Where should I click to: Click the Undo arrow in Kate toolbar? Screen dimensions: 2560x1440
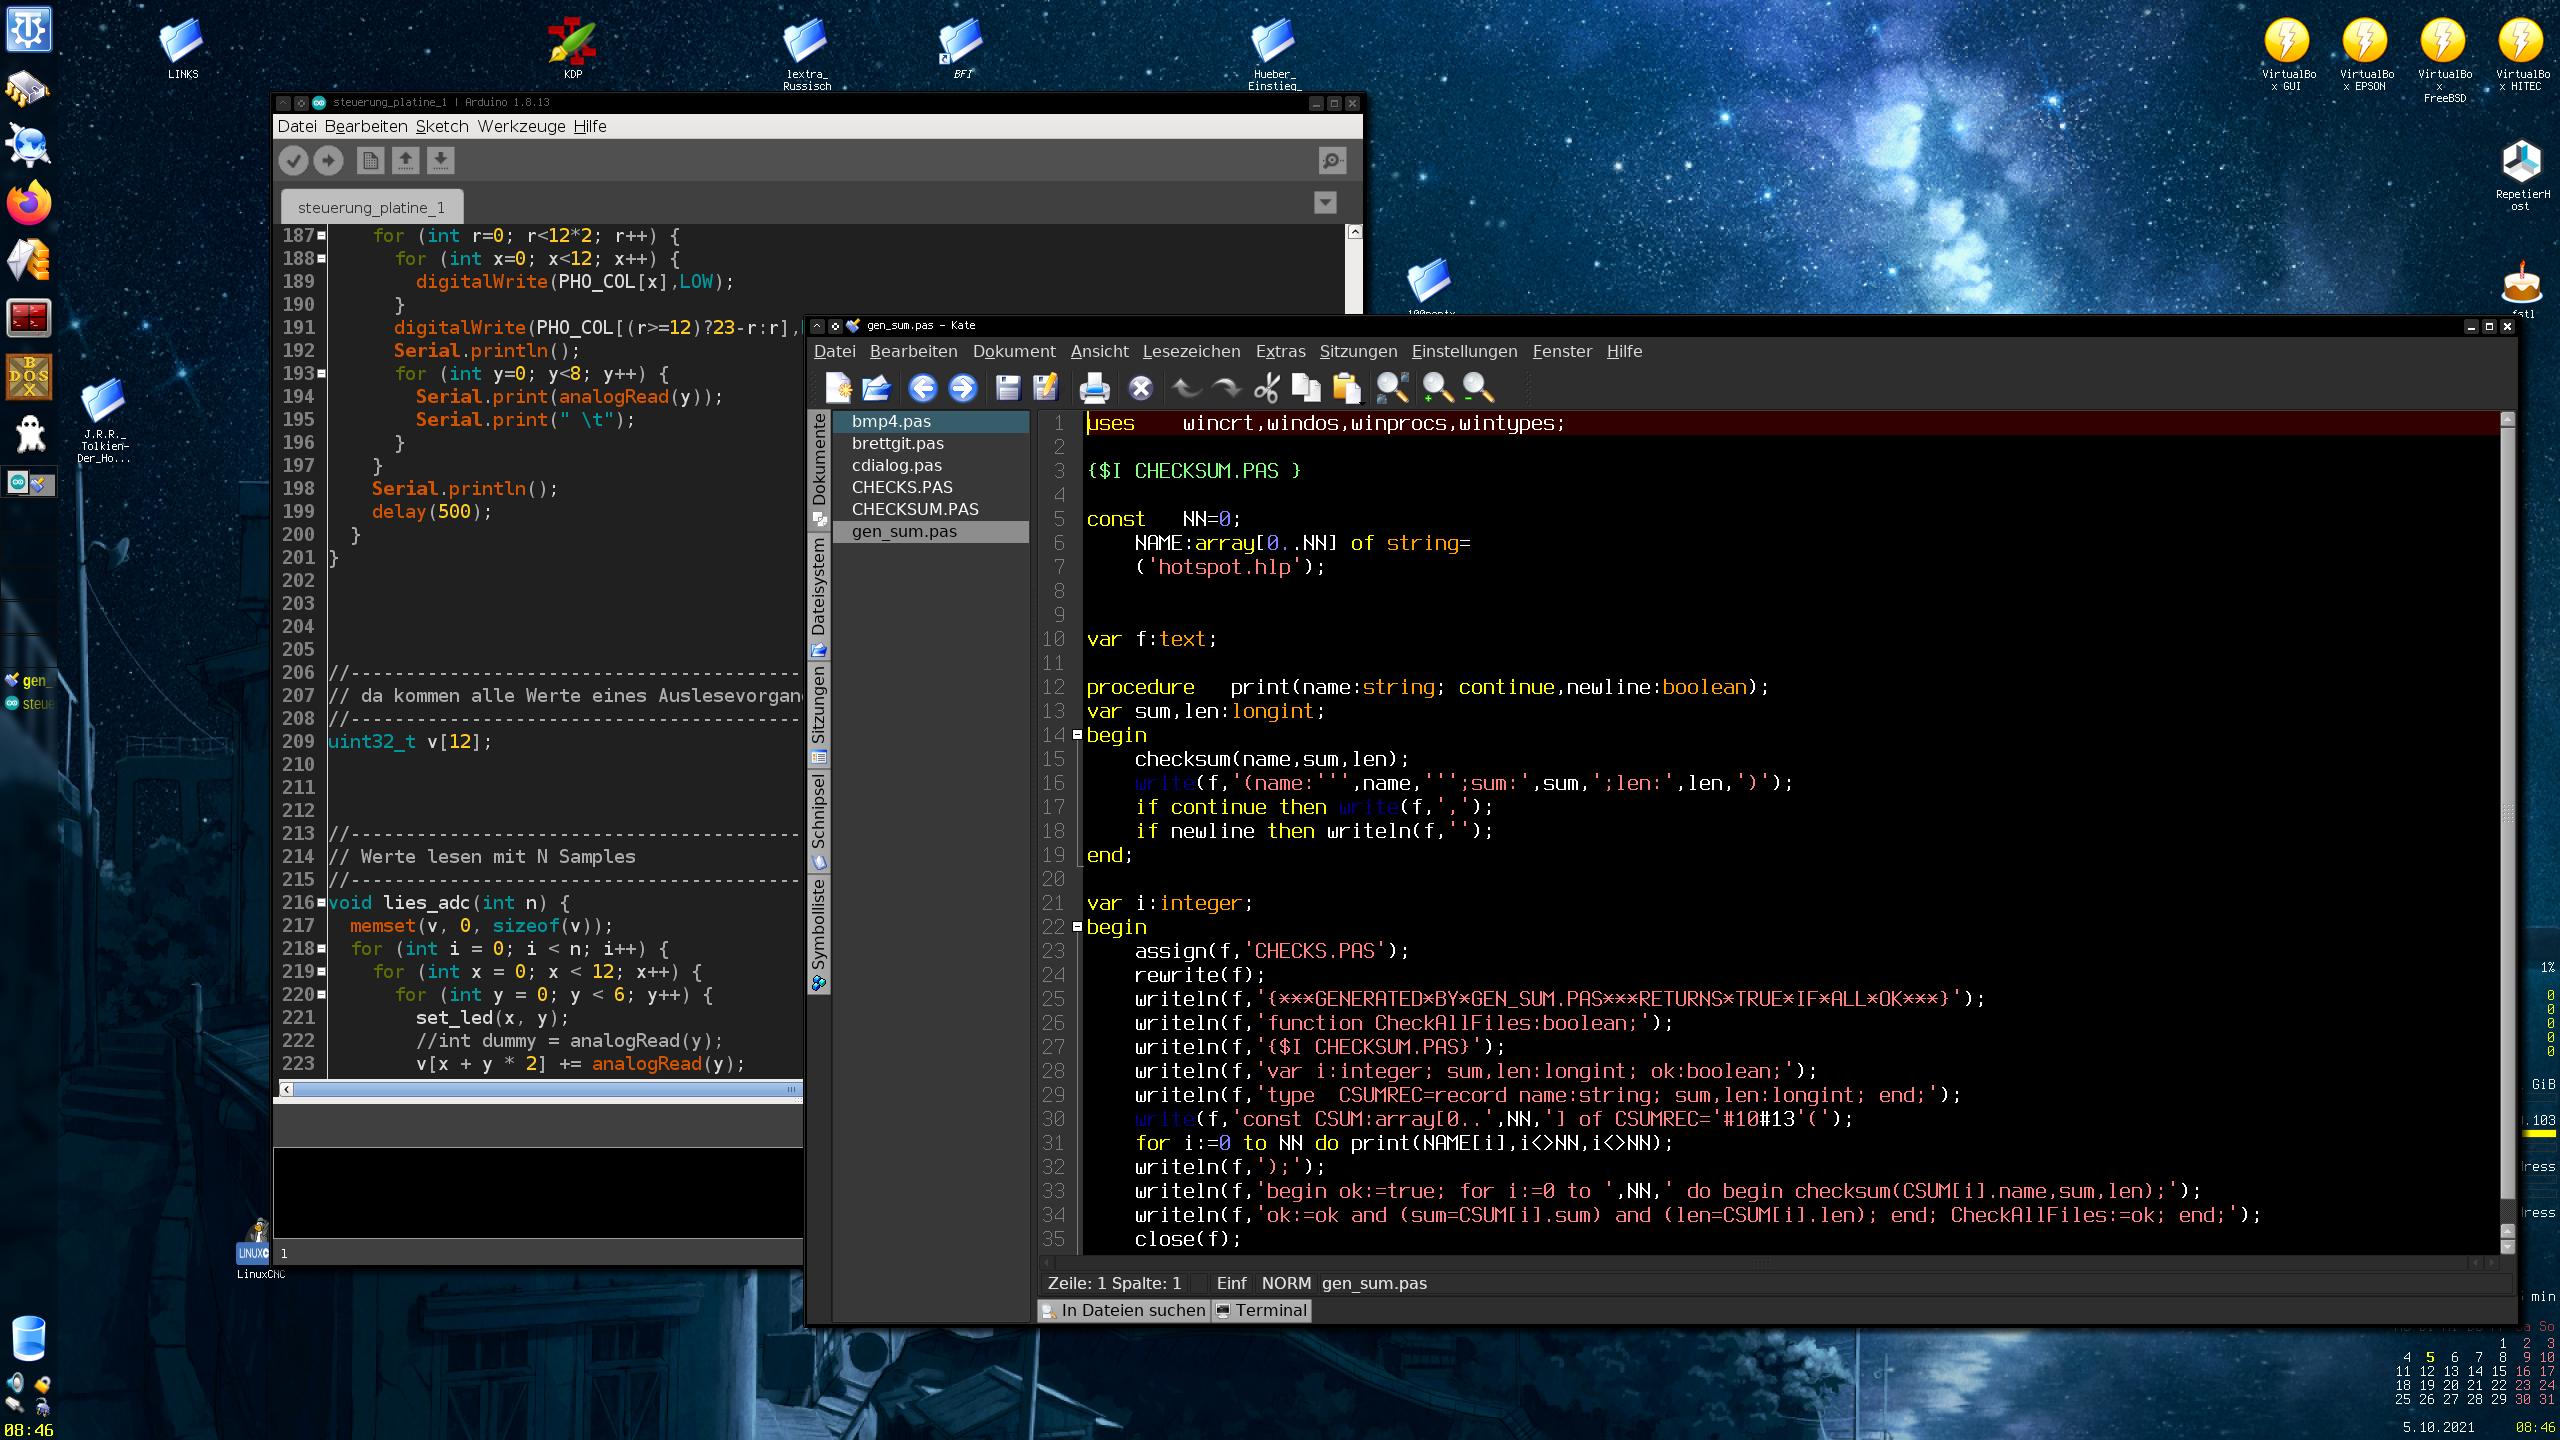click(x=1187, y=388)
